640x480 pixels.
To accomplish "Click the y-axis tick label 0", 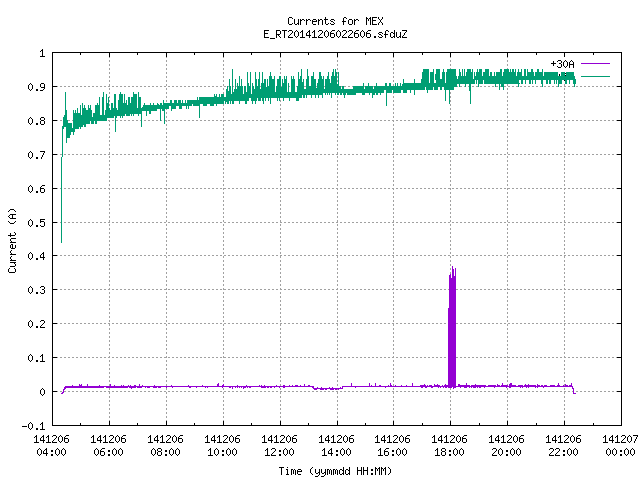I will (x=42, y=392).
